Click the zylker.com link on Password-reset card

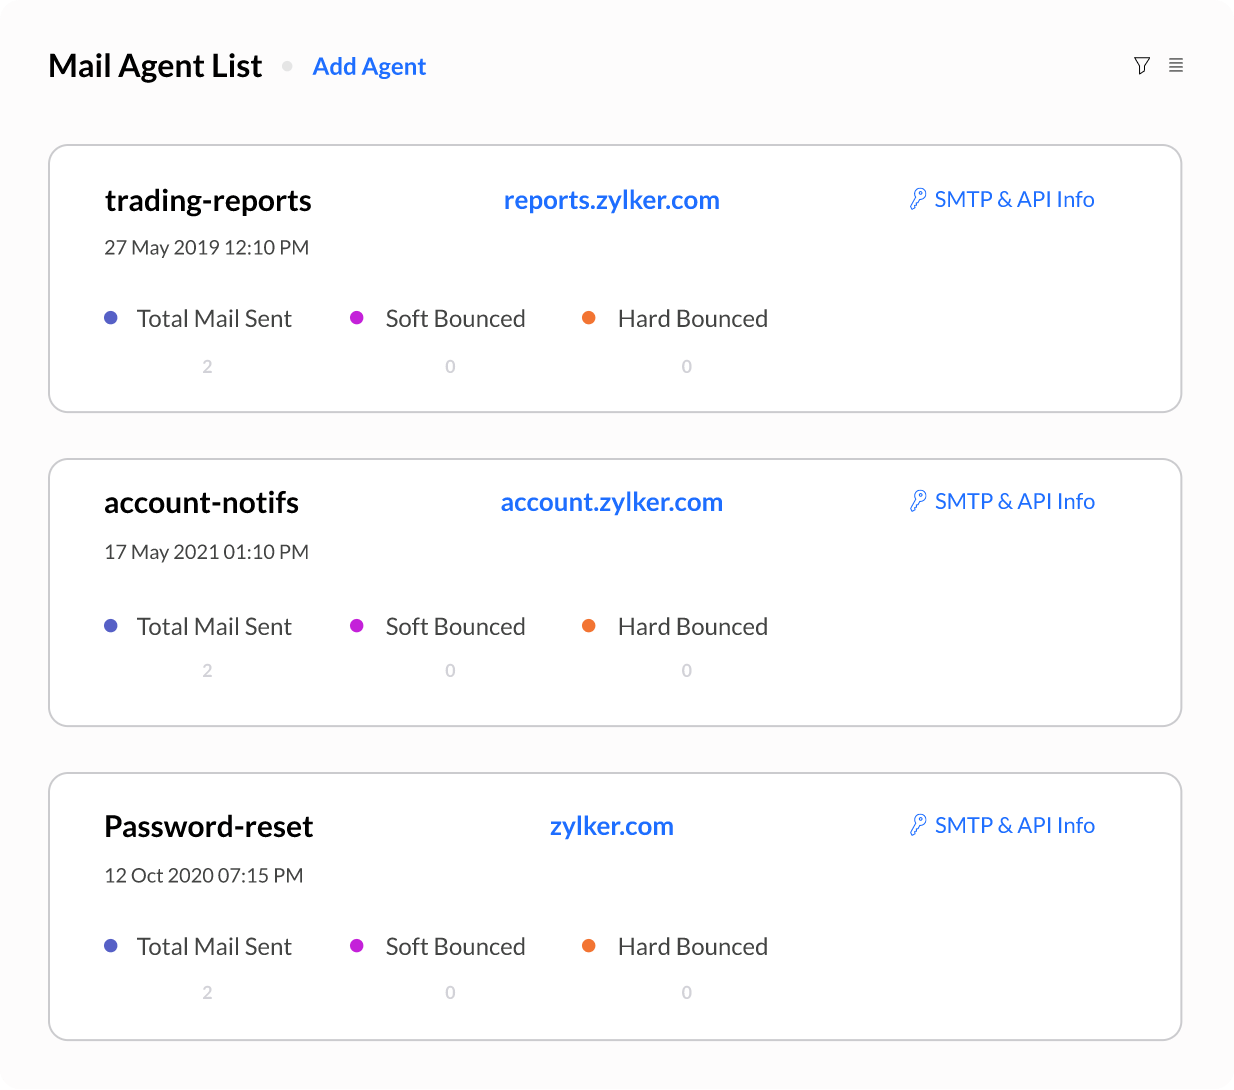click(x=611, y=826)
